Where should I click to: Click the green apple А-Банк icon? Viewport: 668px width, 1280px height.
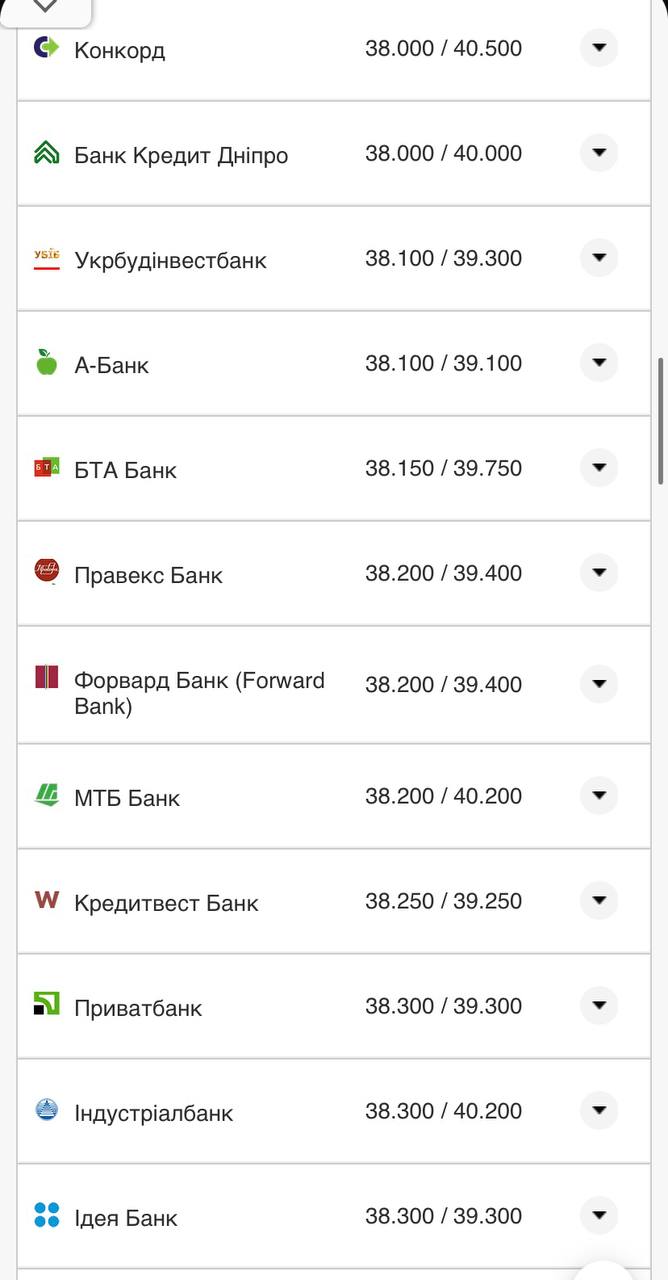tap(47, 363)
